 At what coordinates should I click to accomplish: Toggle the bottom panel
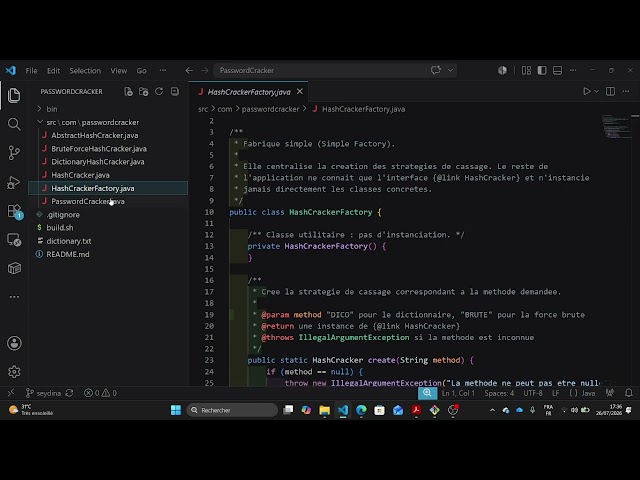pyautogui.click(x=557, y=71)
